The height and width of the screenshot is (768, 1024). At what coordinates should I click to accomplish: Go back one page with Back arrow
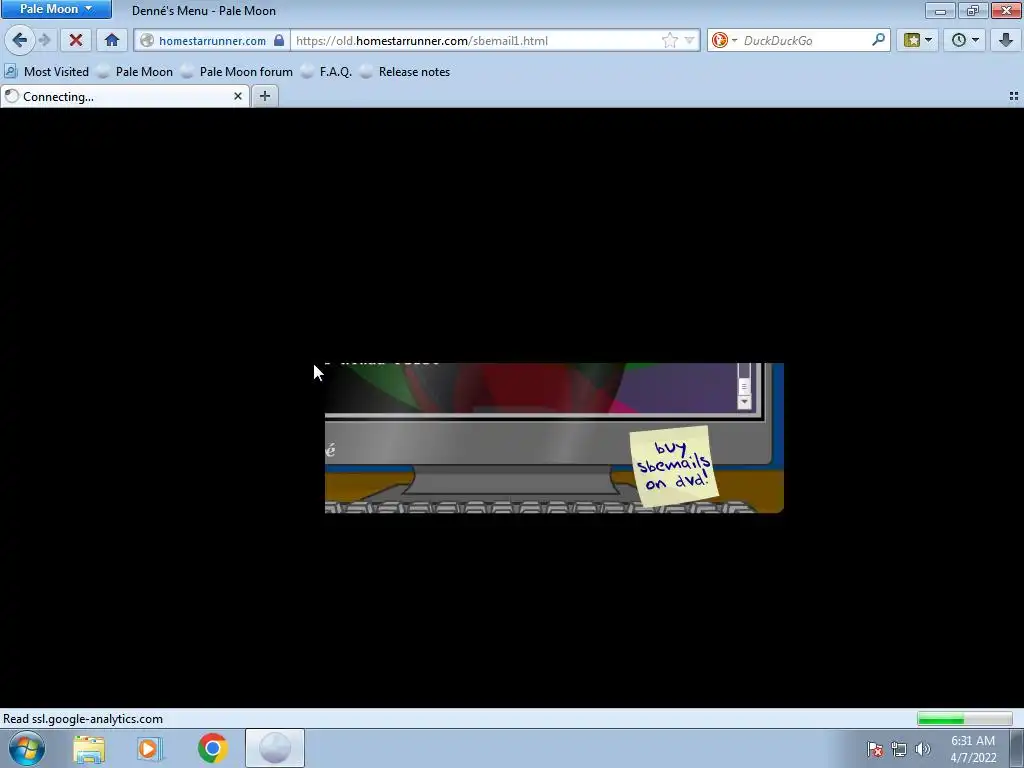pyautogui.click(x=19, y=40)
